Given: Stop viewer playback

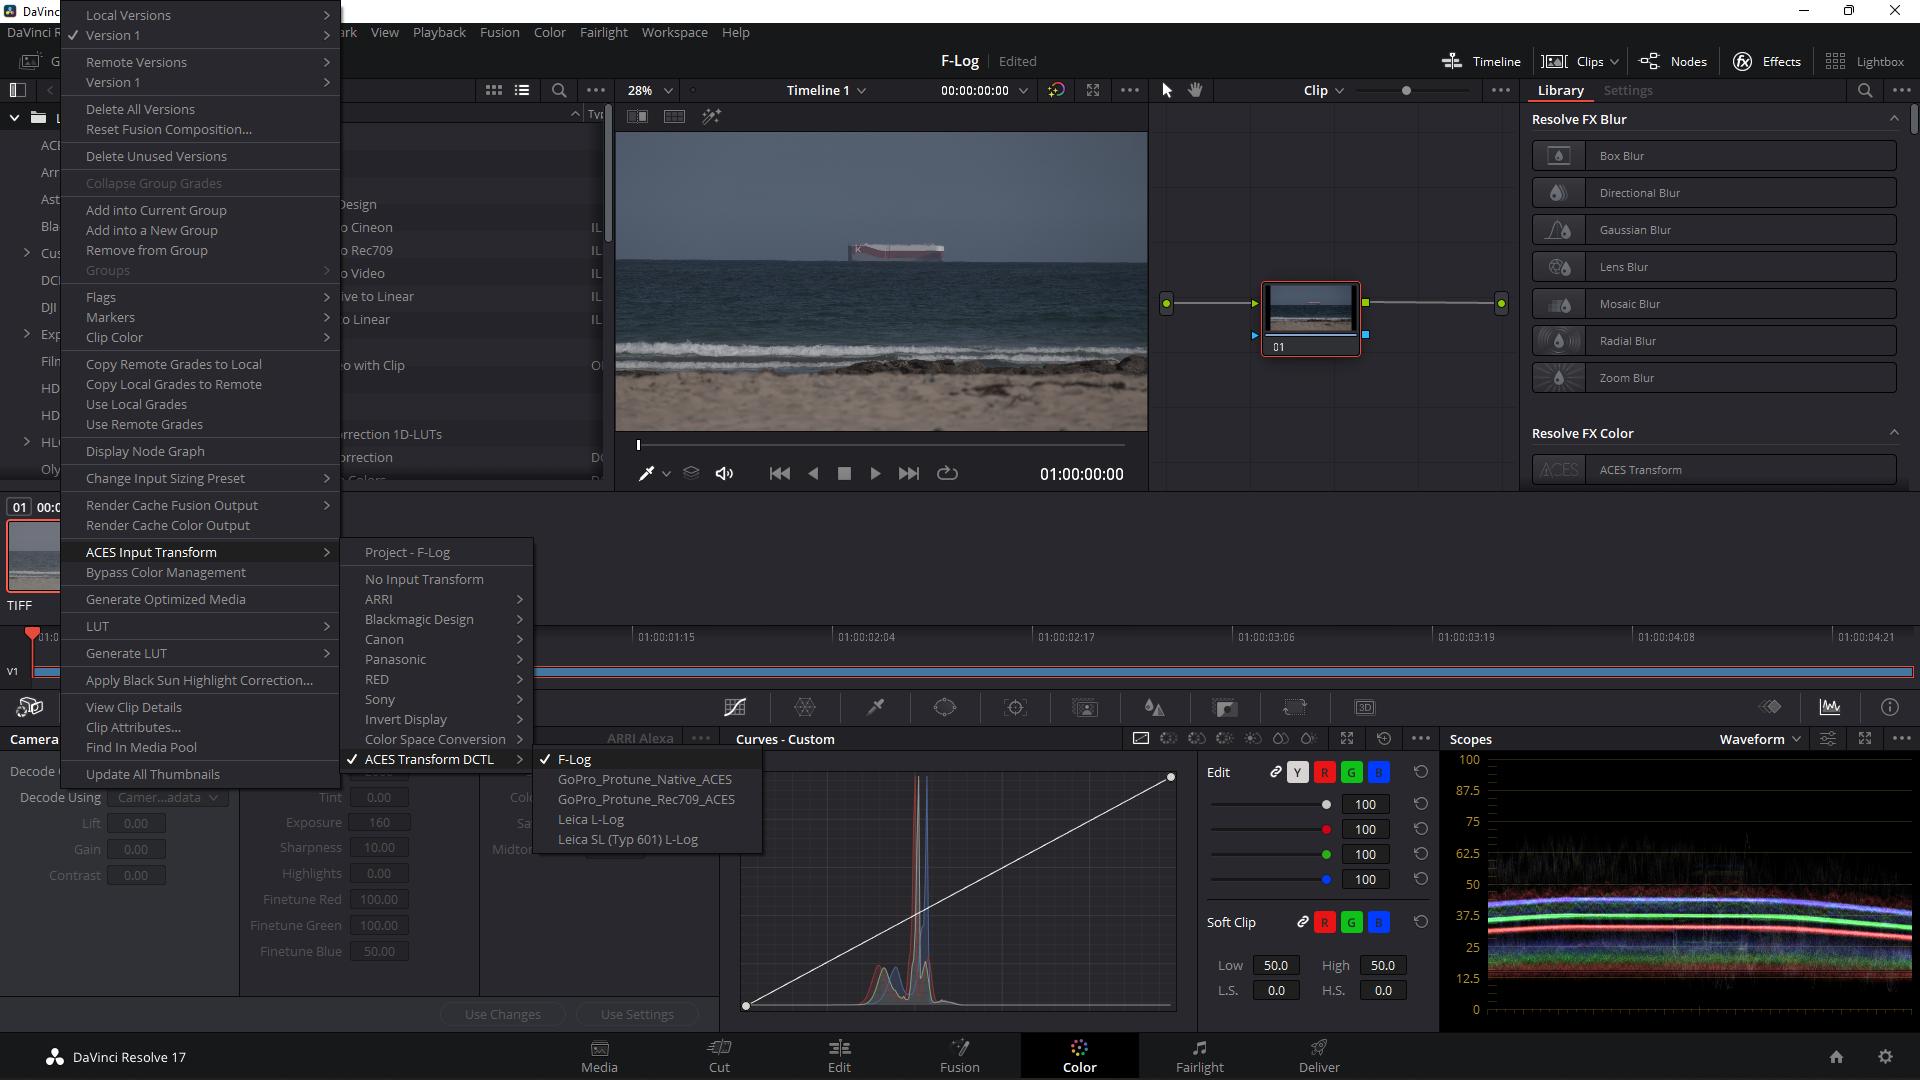Looking at the screenshot, I should click(x=844, y=474).
